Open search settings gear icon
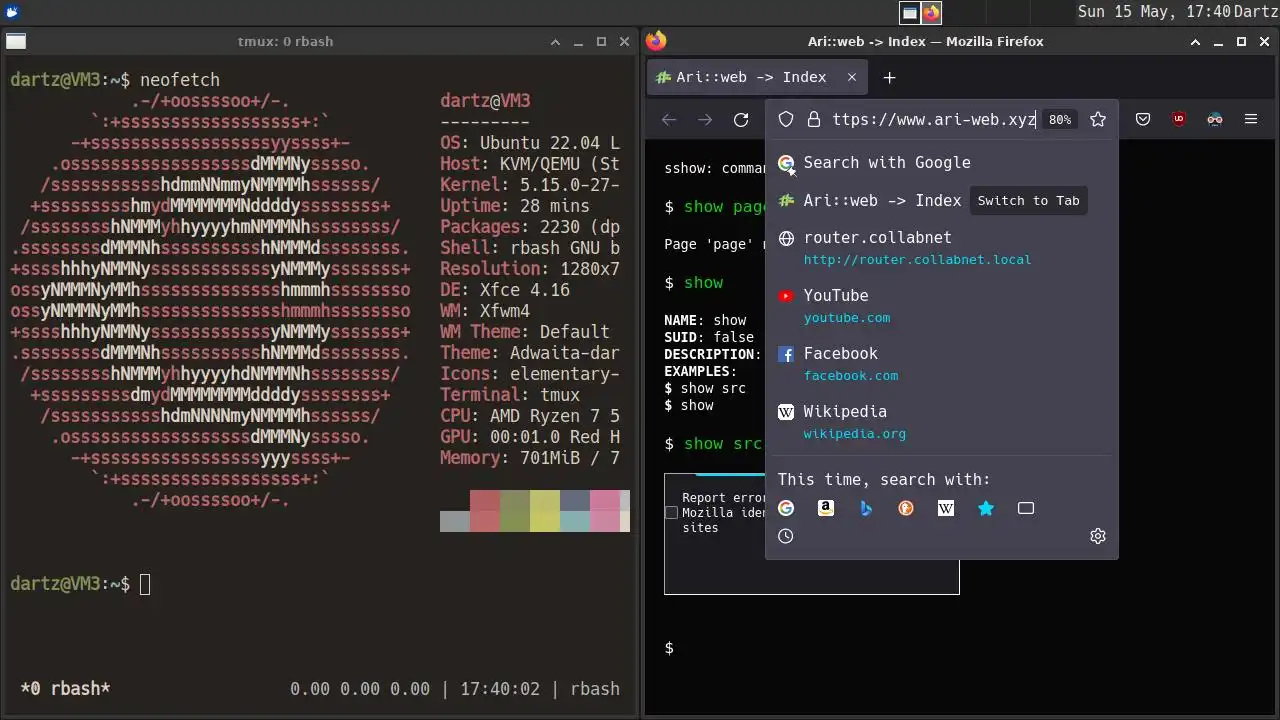The height and width of the screenshot is (720, 1280). pos(1098,536)
